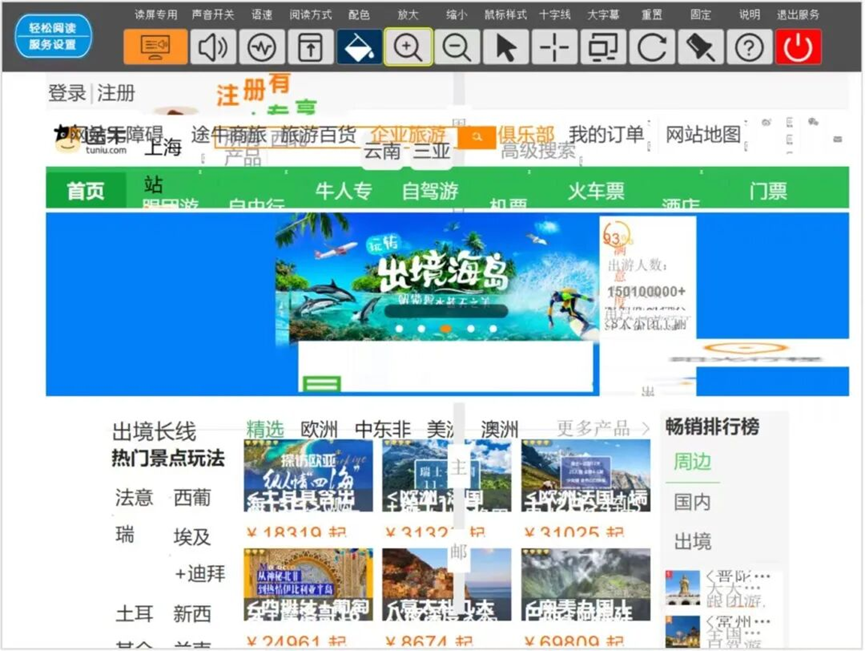Click the 登录 login link

67,93
